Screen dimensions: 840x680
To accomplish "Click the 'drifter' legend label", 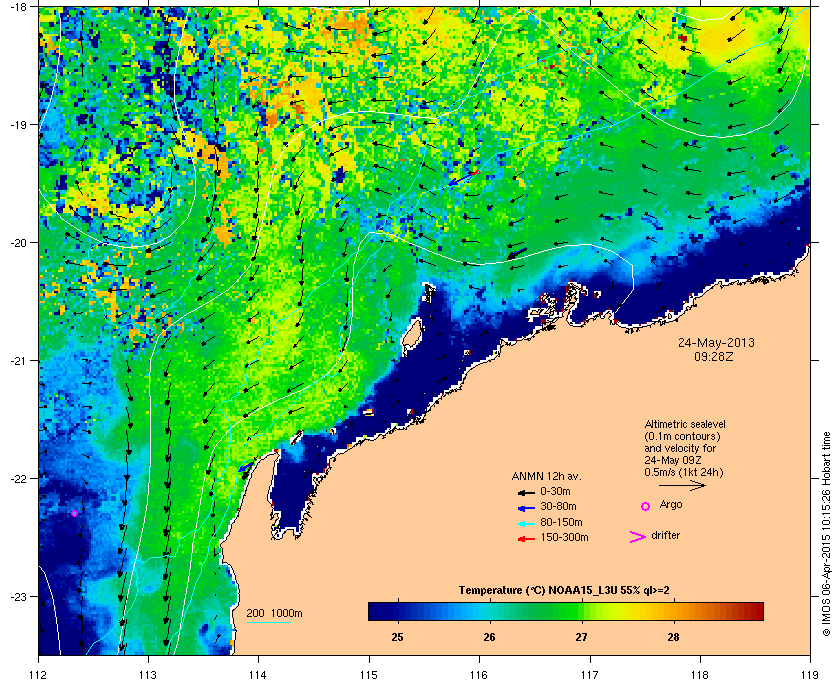I will pyautogui.click(x=665, y=535).
